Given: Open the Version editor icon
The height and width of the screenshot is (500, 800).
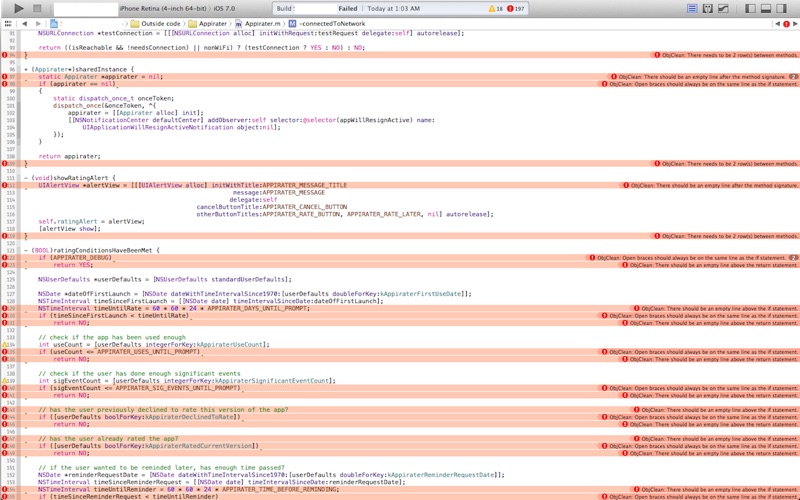Looking at the screenshot, I should (723, 8).
